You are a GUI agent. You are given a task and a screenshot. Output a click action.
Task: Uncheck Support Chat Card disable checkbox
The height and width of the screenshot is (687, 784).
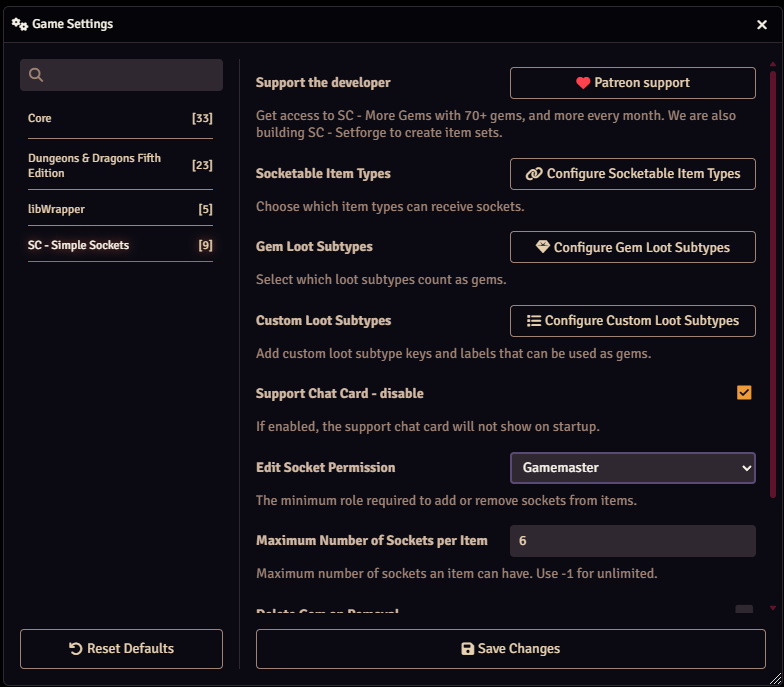[x=744, y=393]
